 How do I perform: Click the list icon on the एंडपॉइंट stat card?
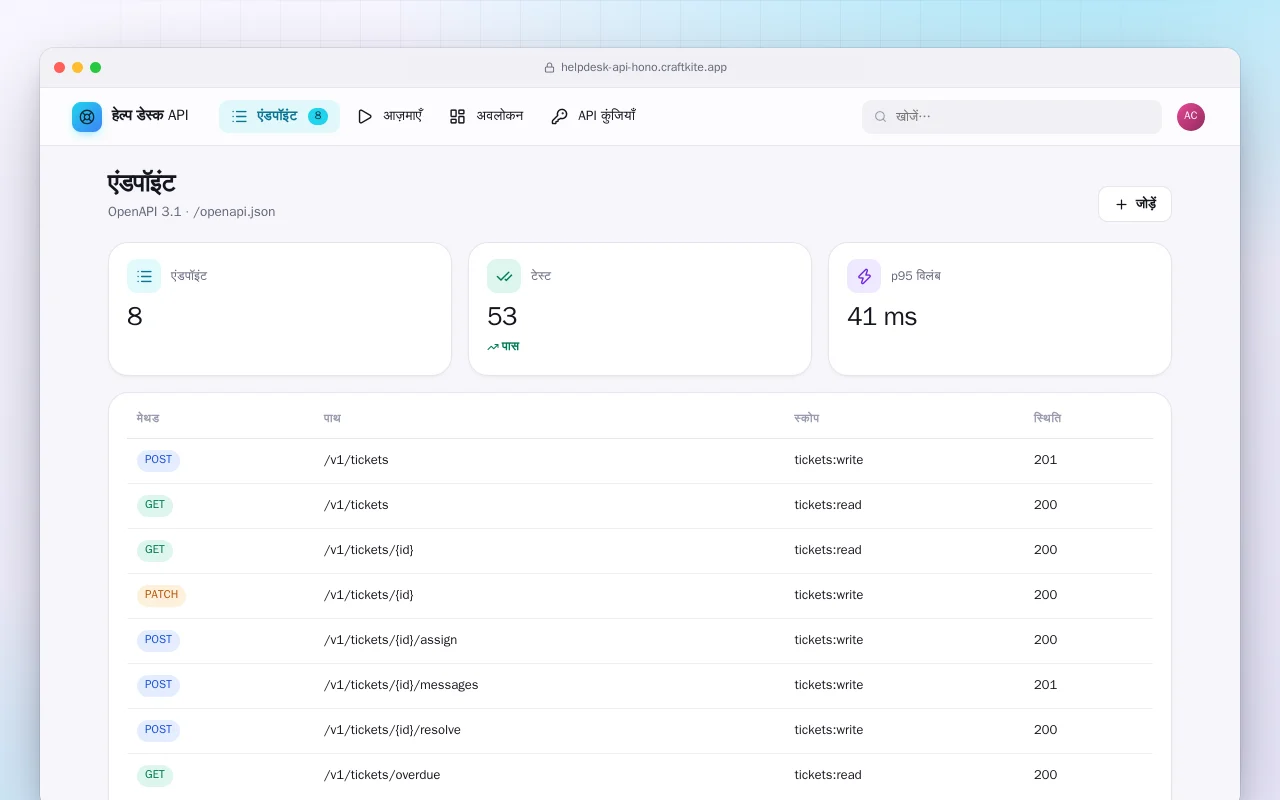144,276
